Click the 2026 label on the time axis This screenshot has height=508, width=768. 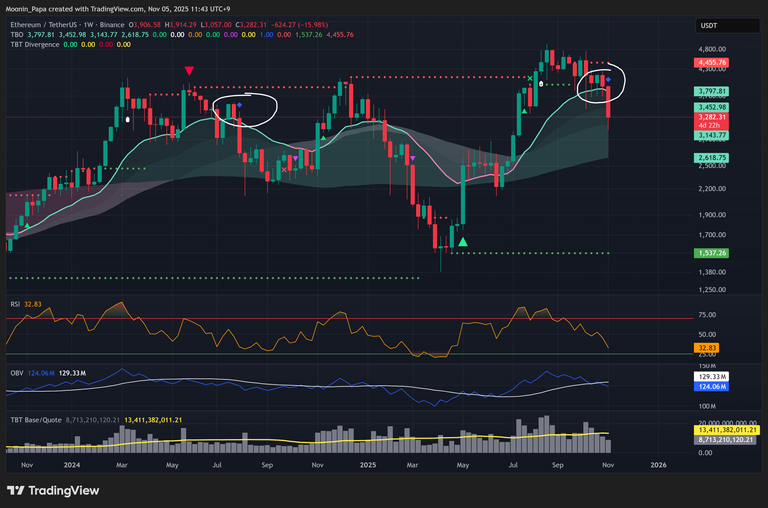coord(657,465)
